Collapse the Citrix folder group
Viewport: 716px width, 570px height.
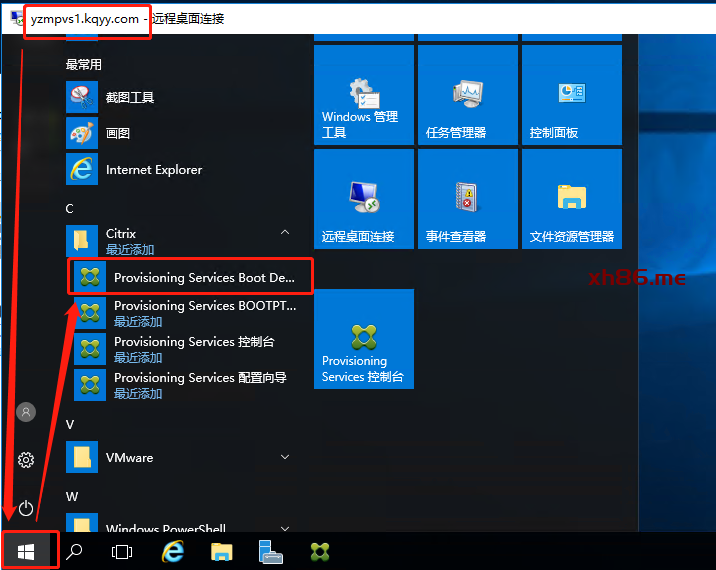pos(285,233)
